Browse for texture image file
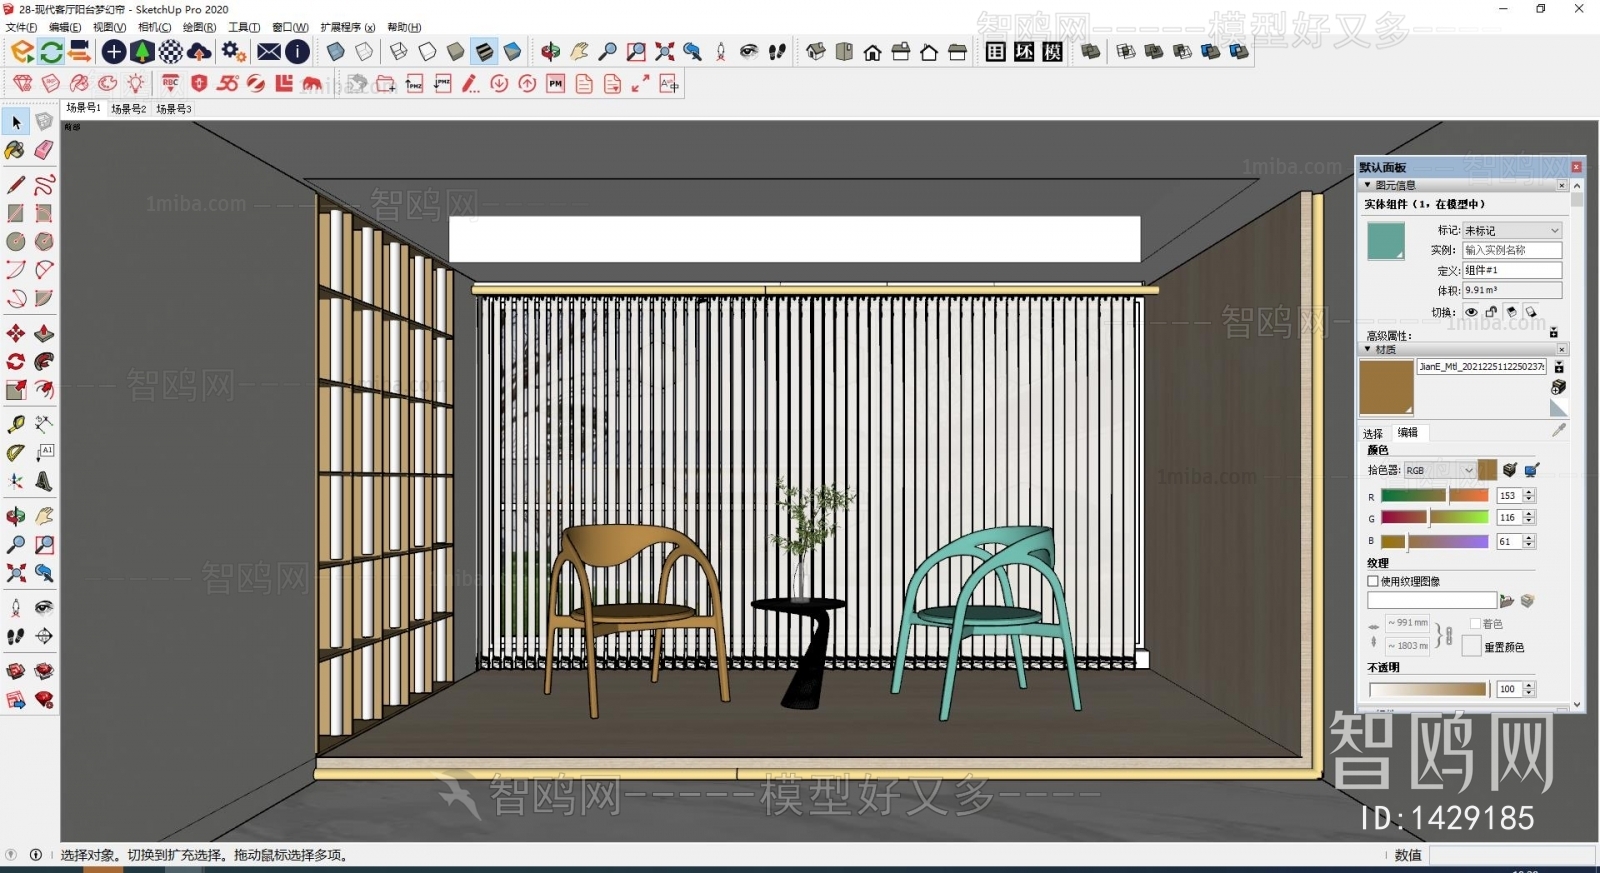Screen dimensions: 1600x873 1507,601
